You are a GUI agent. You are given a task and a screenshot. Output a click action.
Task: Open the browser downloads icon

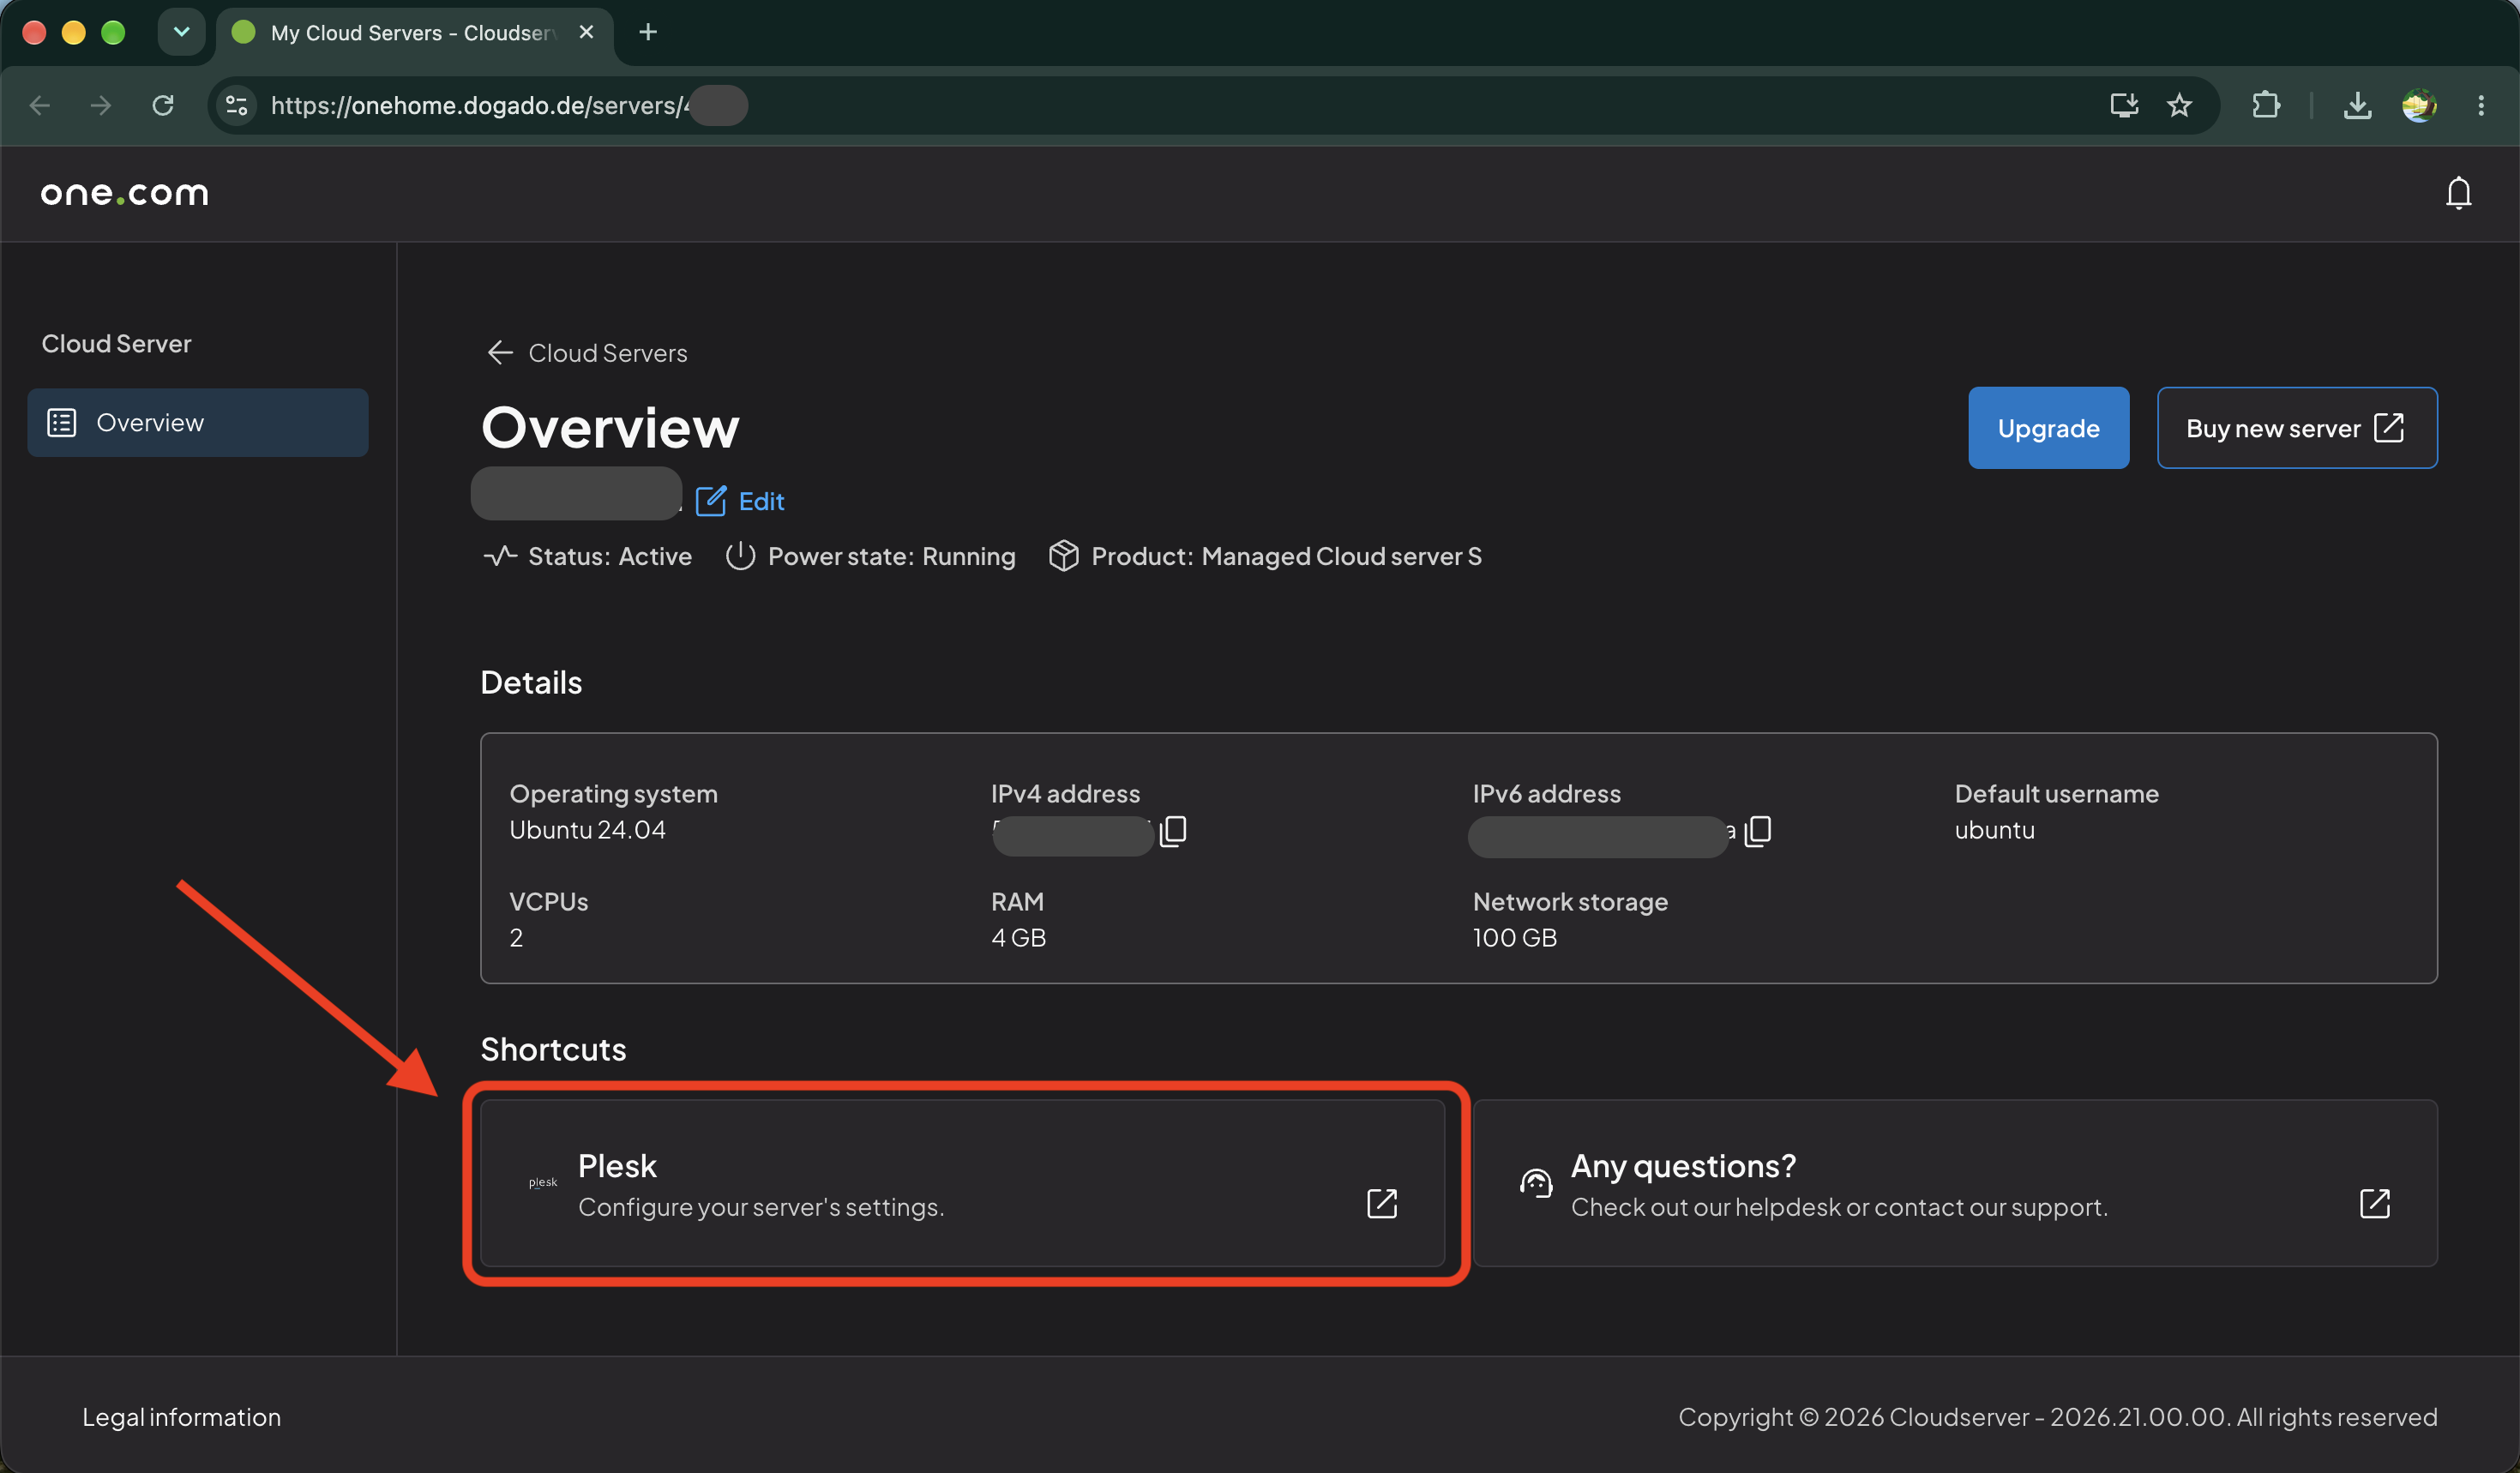(x=2357, y=105)
